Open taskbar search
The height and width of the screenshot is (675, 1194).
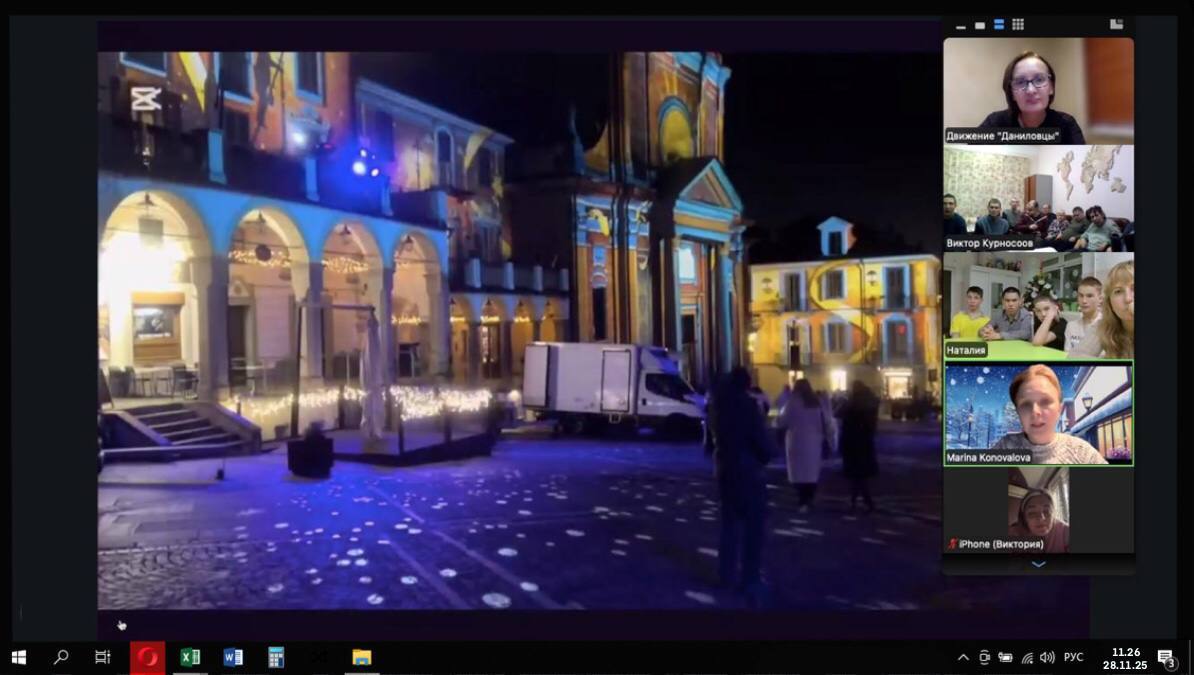(x=61, y=657)
